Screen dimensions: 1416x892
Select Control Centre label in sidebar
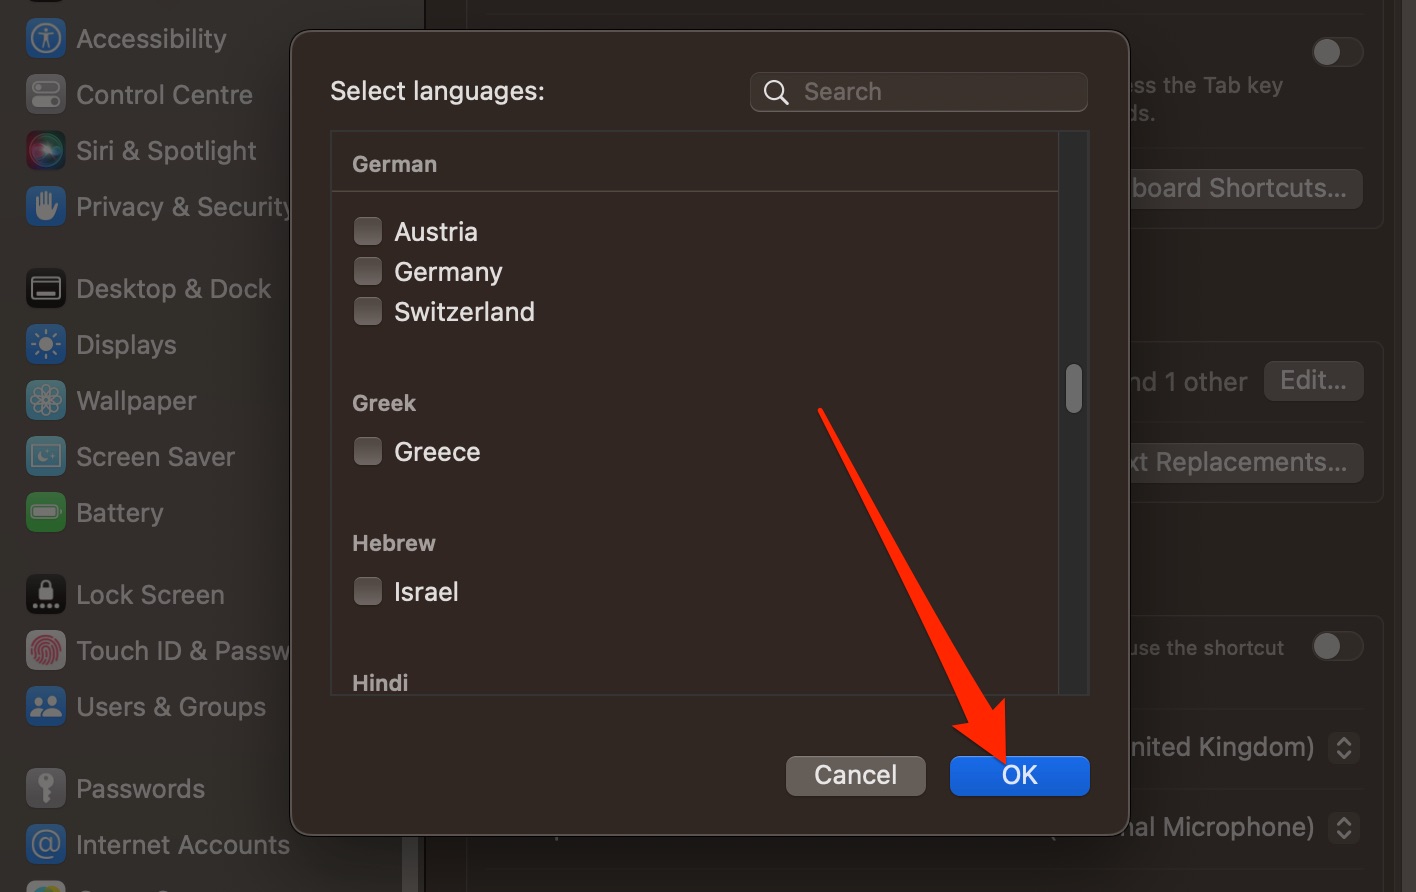pos(164,94)
